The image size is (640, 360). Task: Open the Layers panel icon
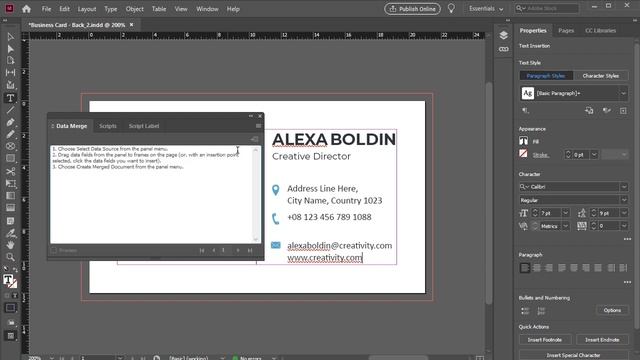coord(504,35)
